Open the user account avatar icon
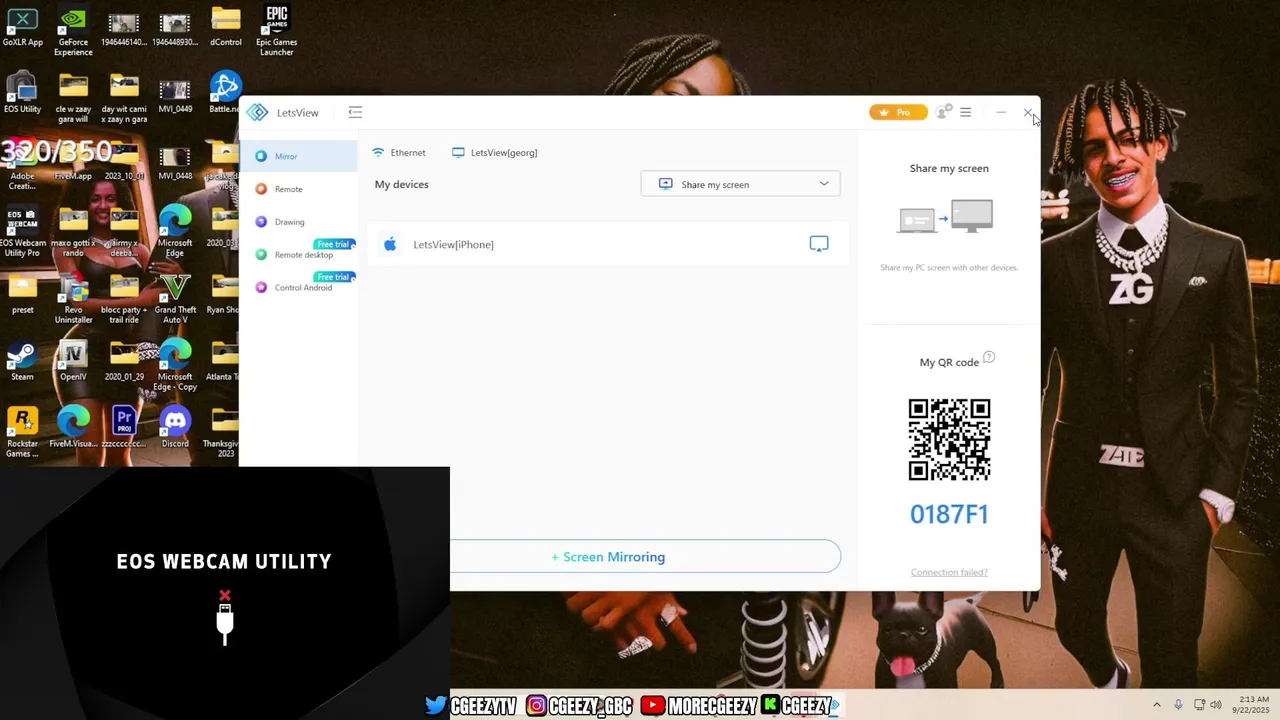1280x720 pixels. click(942, 112)
